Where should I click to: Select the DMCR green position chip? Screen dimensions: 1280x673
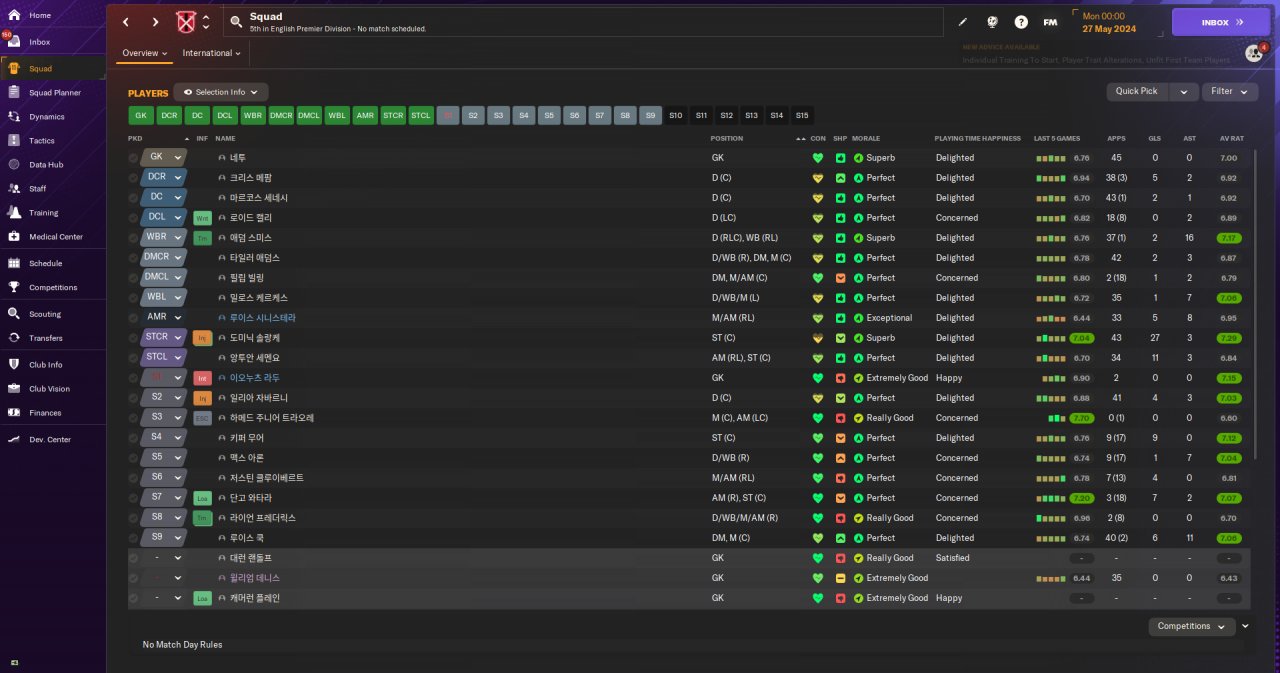tap(281, 115)
